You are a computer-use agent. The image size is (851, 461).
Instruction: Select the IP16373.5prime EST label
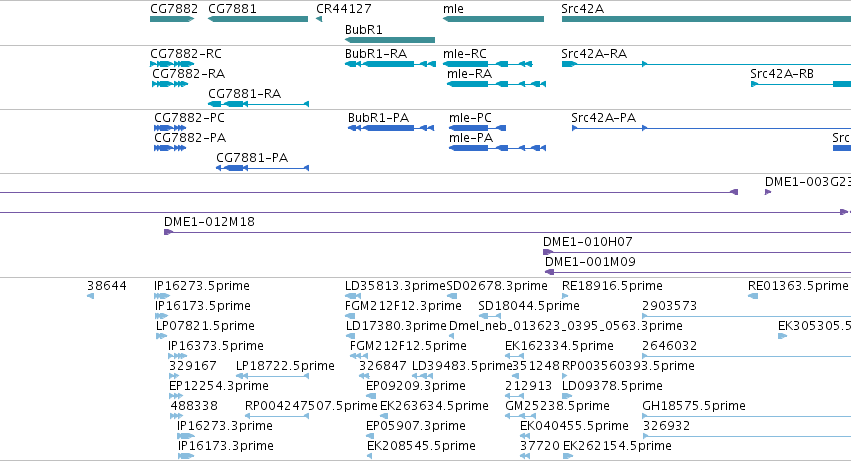pyautogui.click(x=215, y=346)
